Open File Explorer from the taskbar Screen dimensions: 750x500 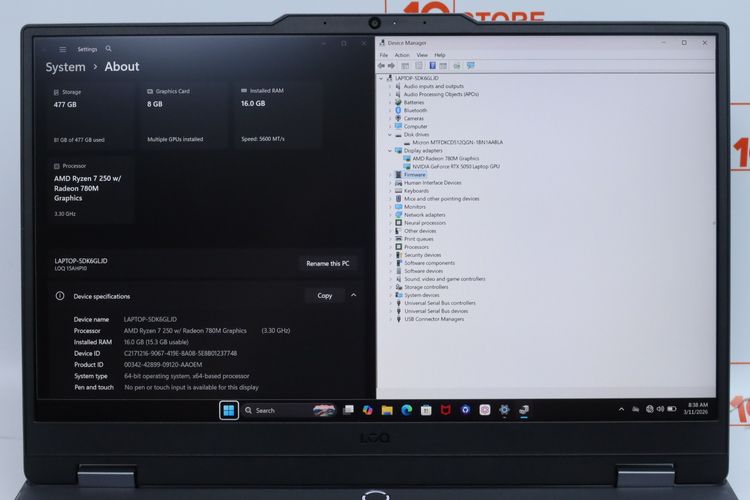(x=387, y=410)
